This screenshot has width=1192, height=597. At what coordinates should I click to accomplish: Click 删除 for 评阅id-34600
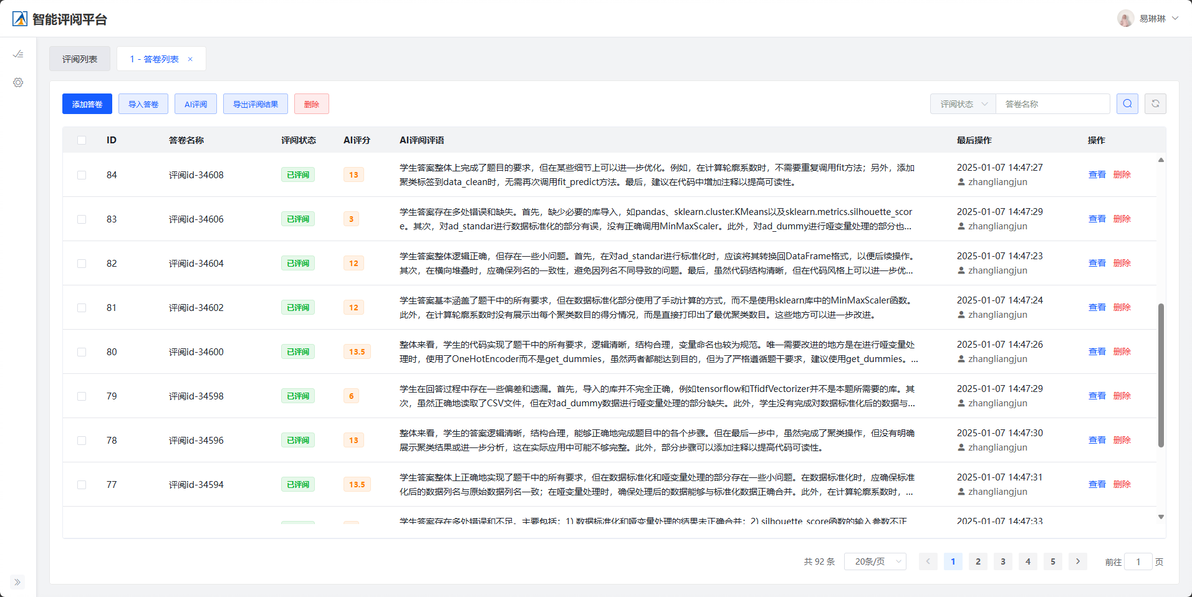pos(1122,351)
